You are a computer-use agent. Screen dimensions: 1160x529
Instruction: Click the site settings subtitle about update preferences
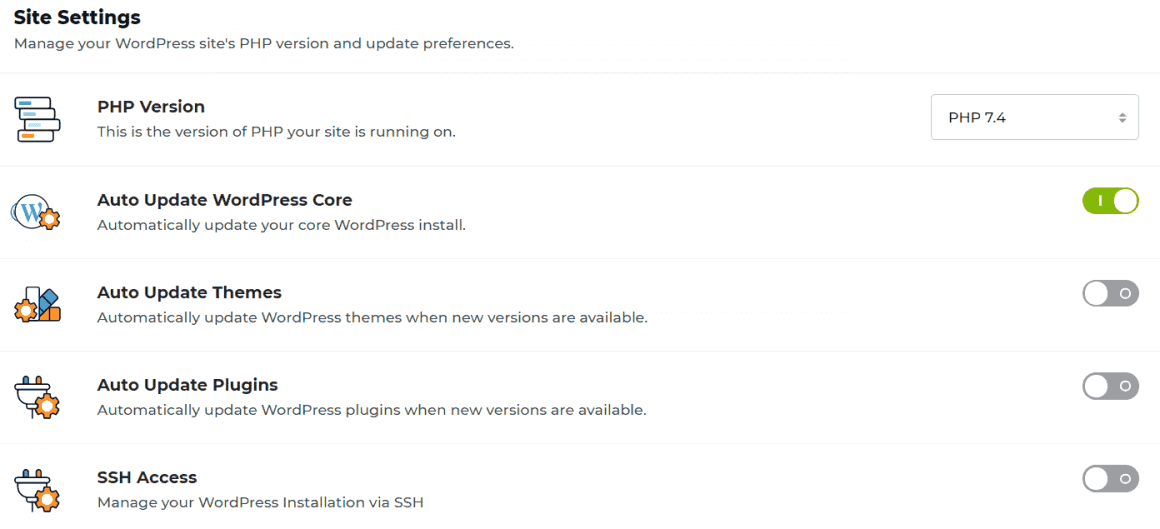coord(263,44)
